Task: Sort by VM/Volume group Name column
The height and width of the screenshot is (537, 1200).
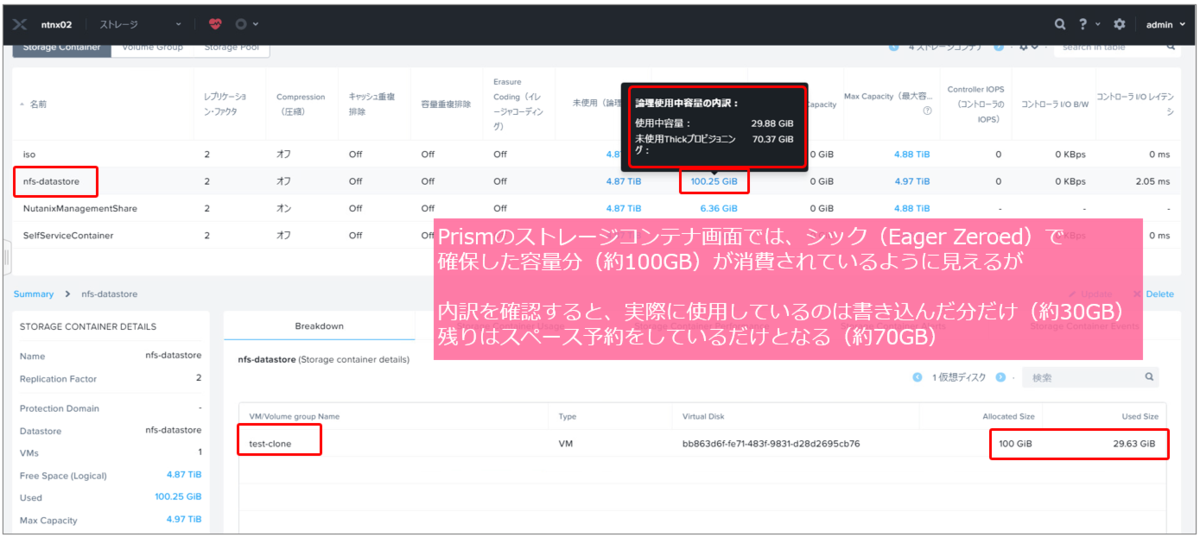Action: pos(294,416)
